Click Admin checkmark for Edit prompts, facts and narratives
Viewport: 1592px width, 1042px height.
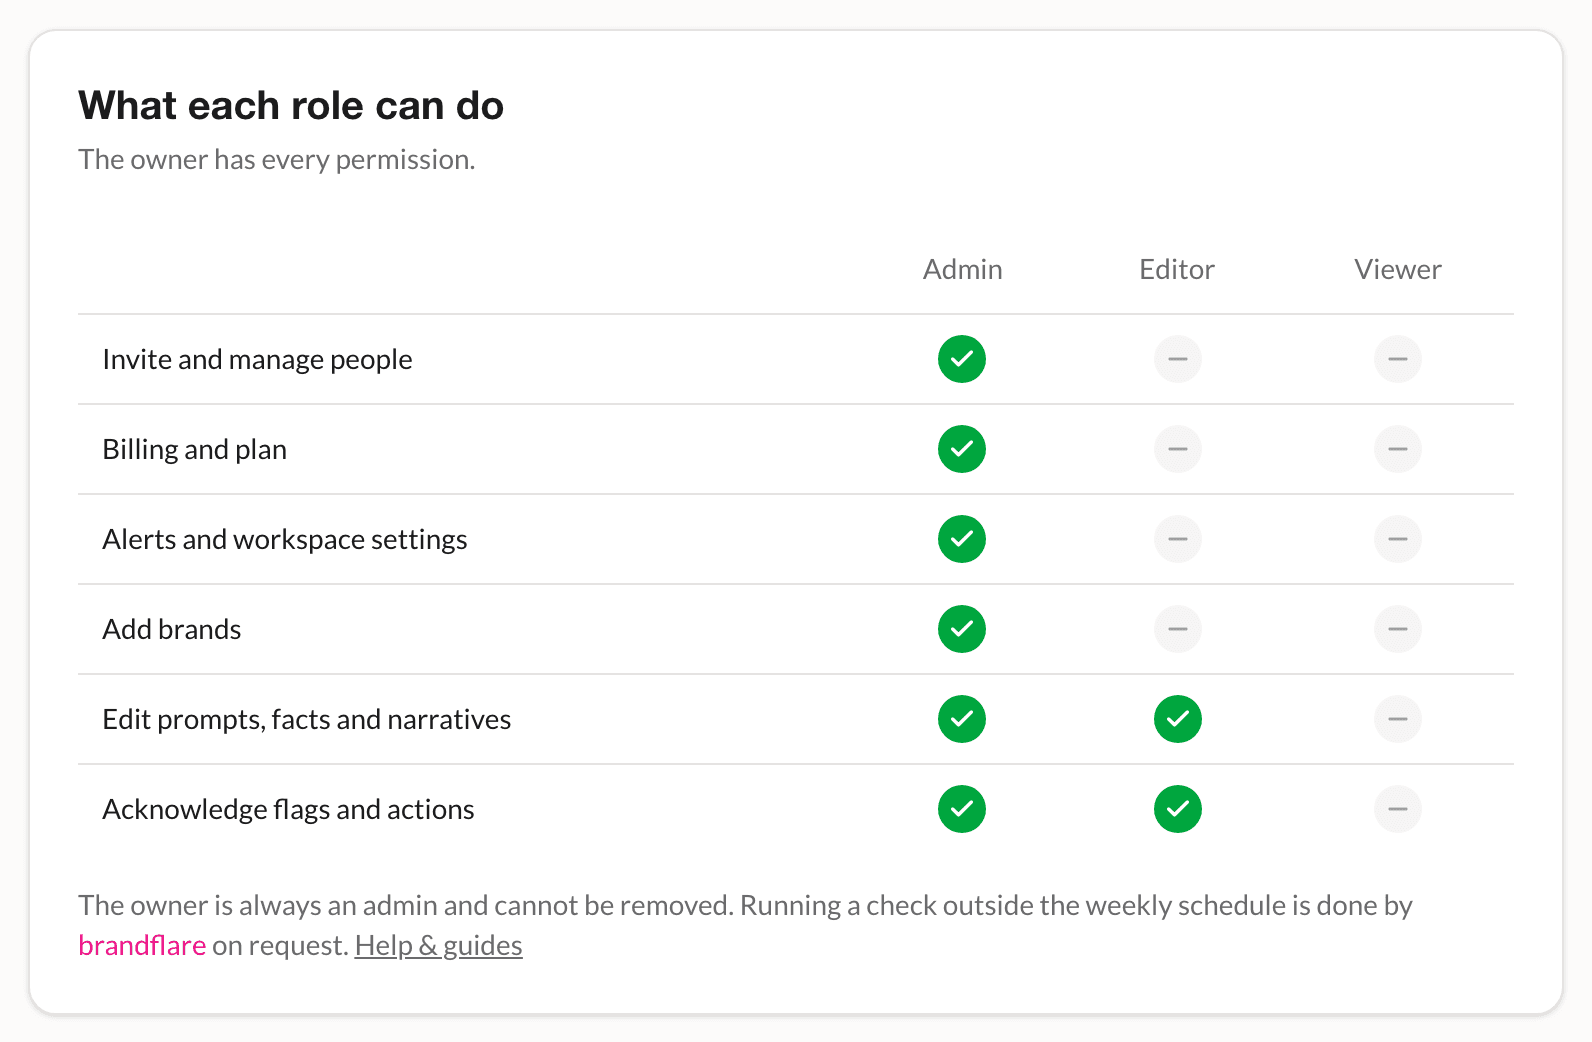click(x=962, y=719)
